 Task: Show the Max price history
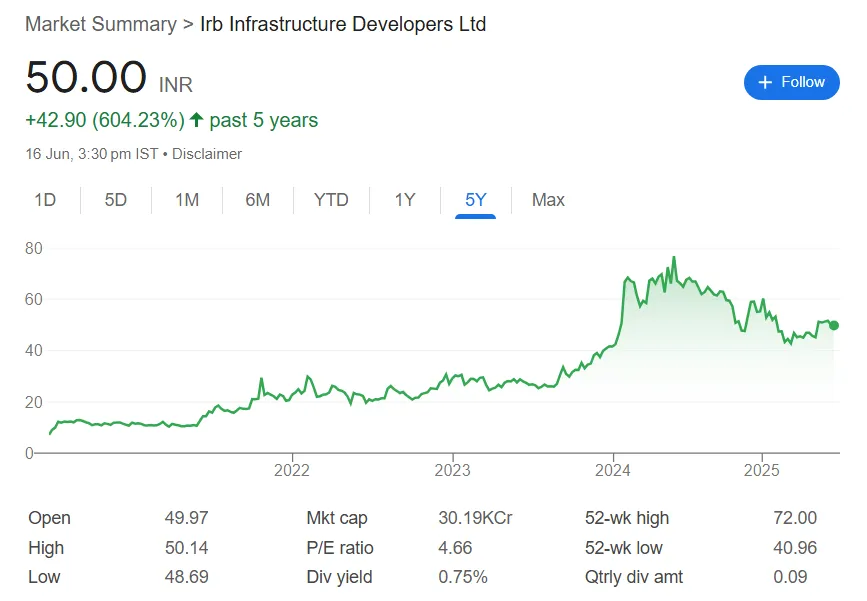(547, 200)
